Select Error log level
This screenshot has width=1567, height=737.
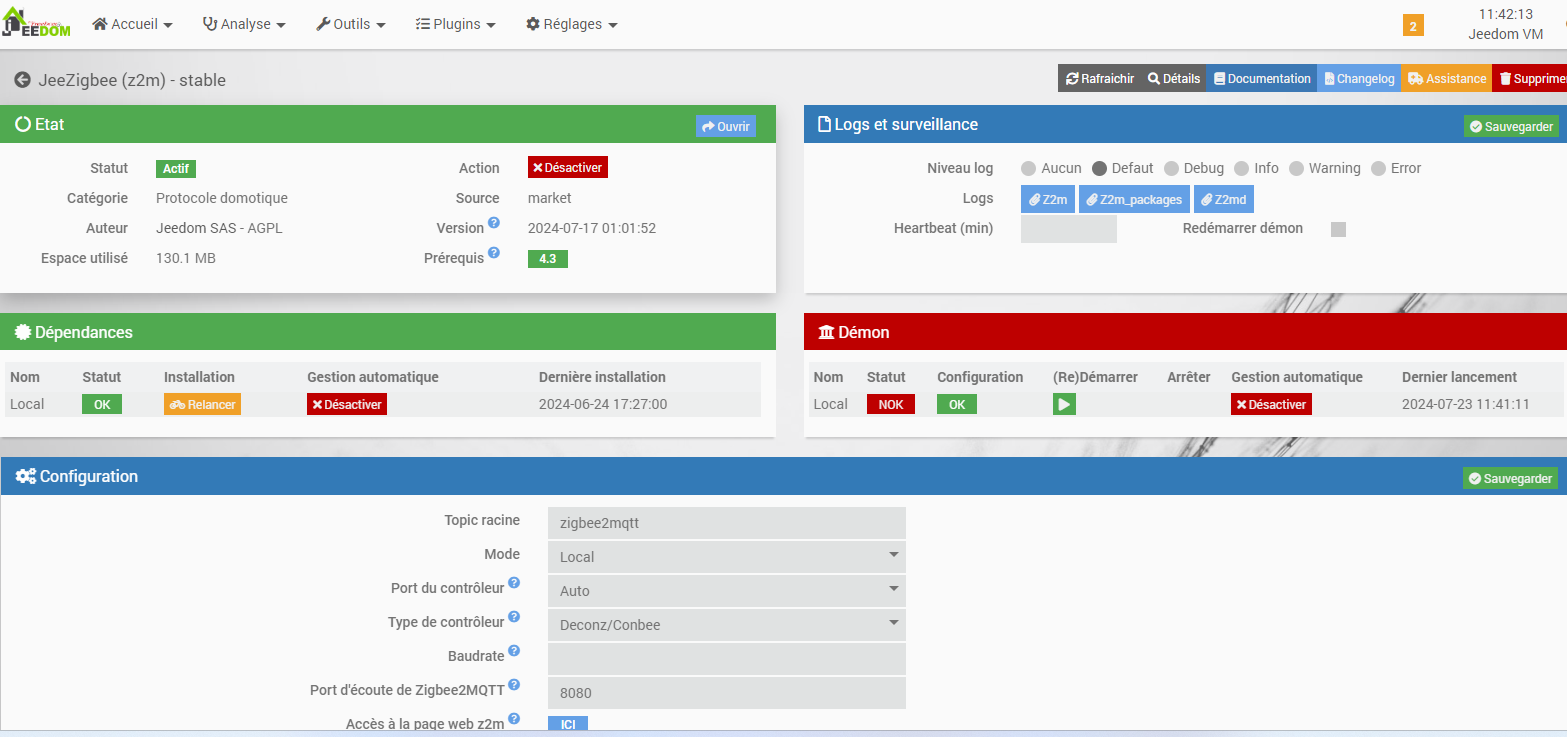pos(1378,168)
